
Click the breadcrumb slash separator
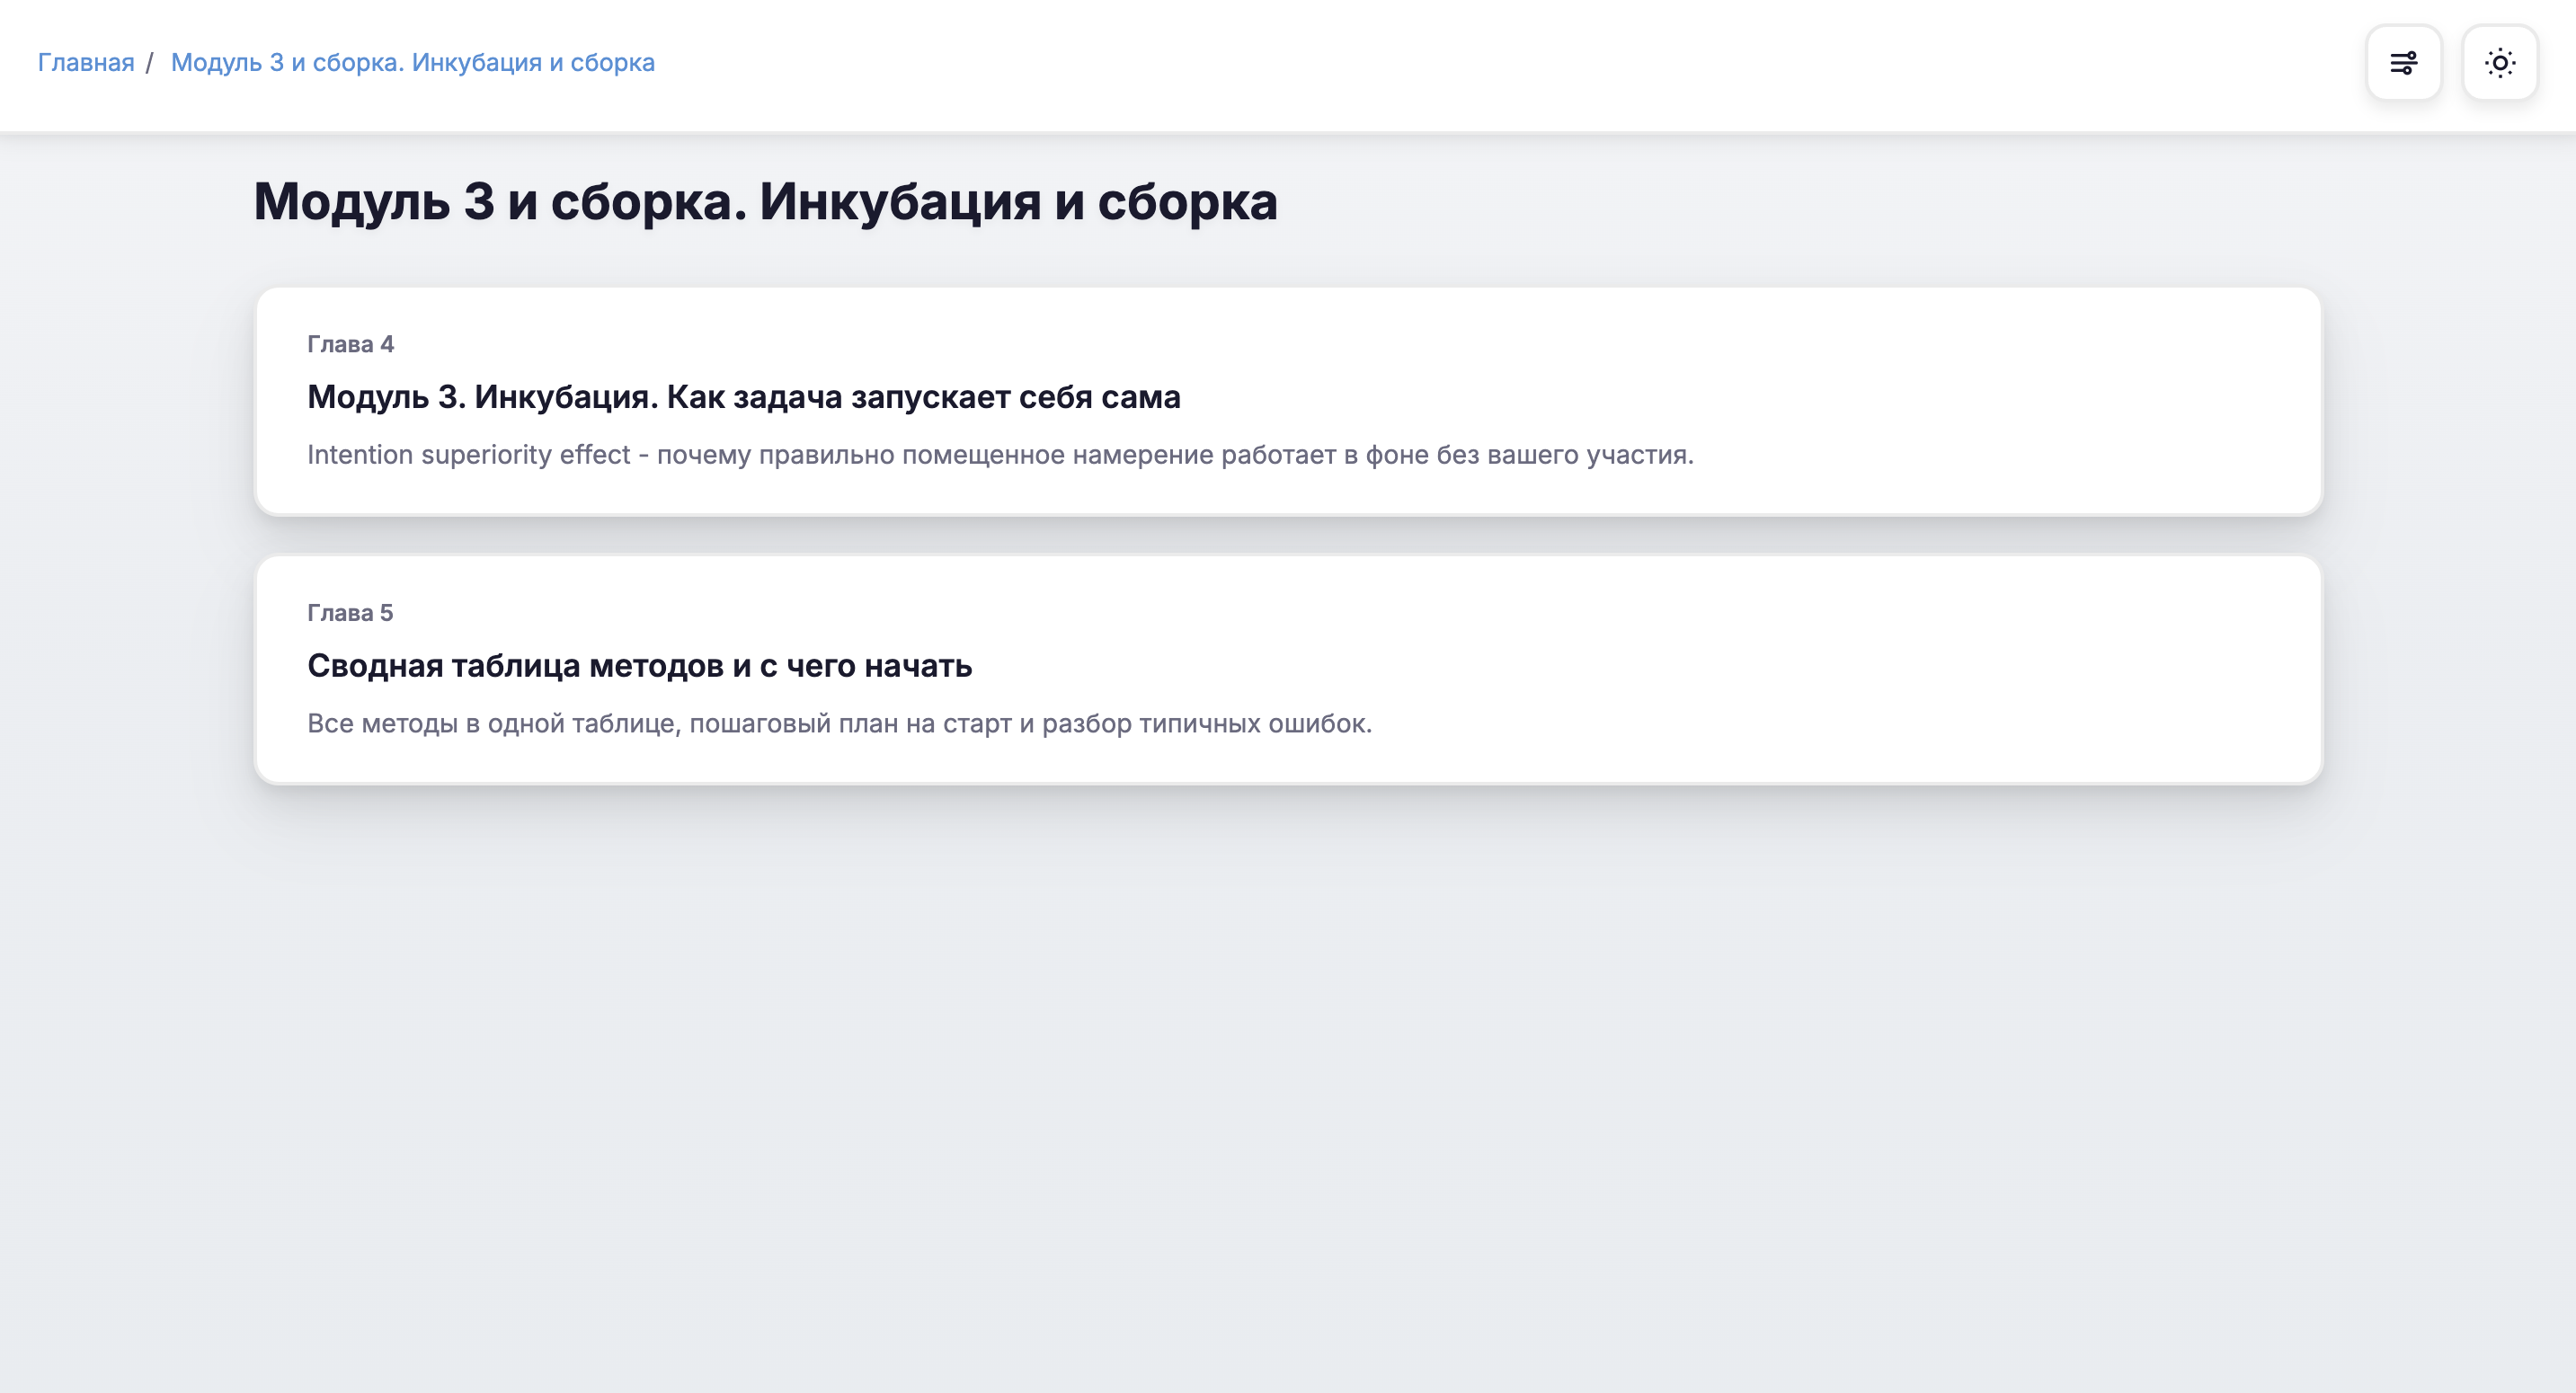pyautogui.click(x=149, y=62)
